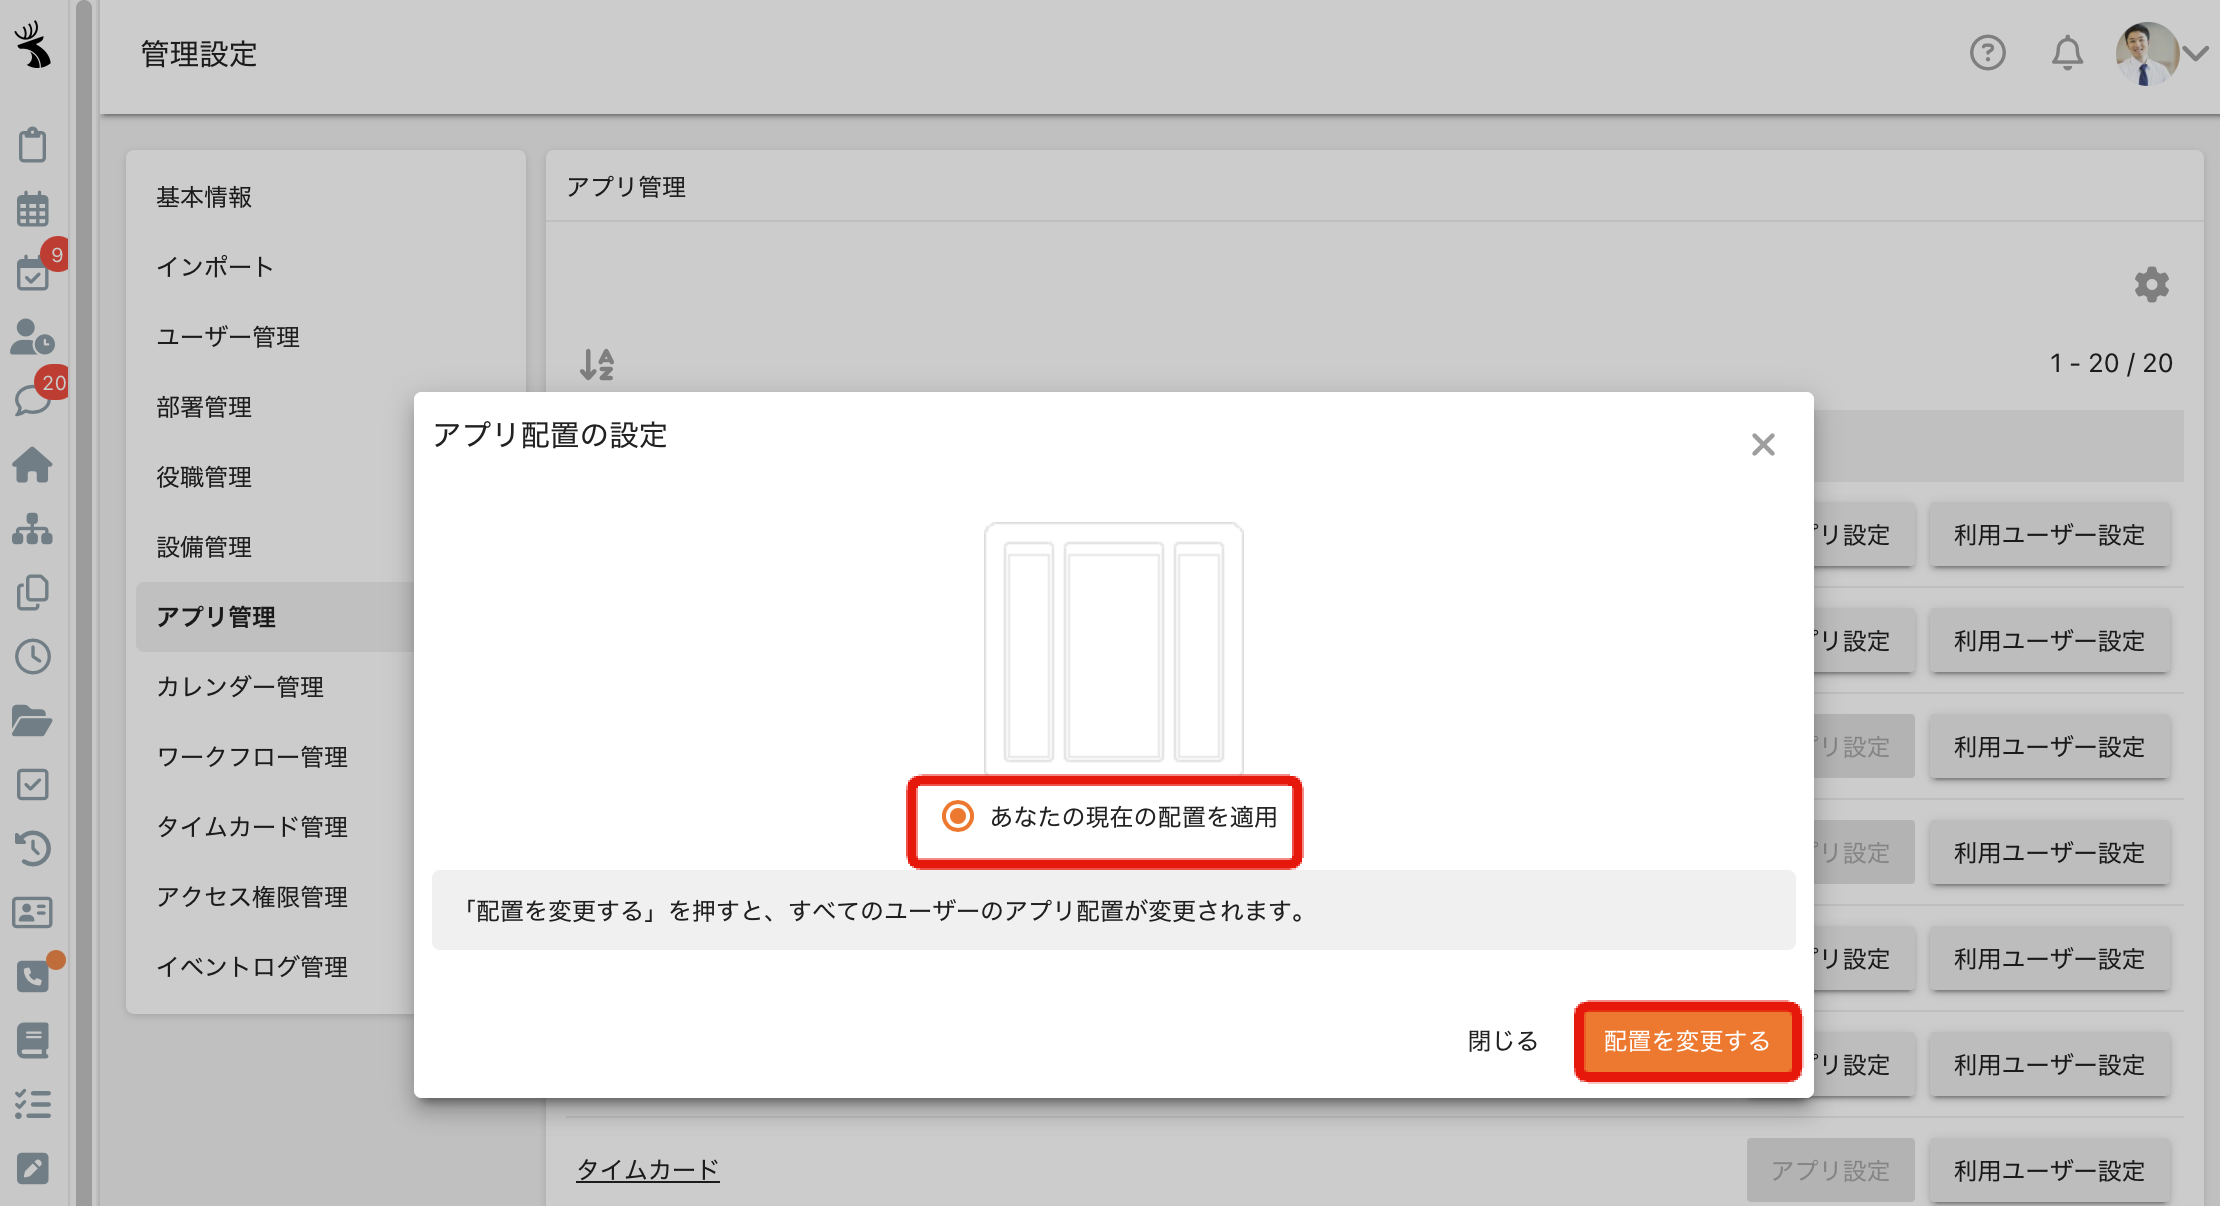Open the task calendar showing 9 notifications
The image size is (2220, 1206).
[x=34, y=273]
